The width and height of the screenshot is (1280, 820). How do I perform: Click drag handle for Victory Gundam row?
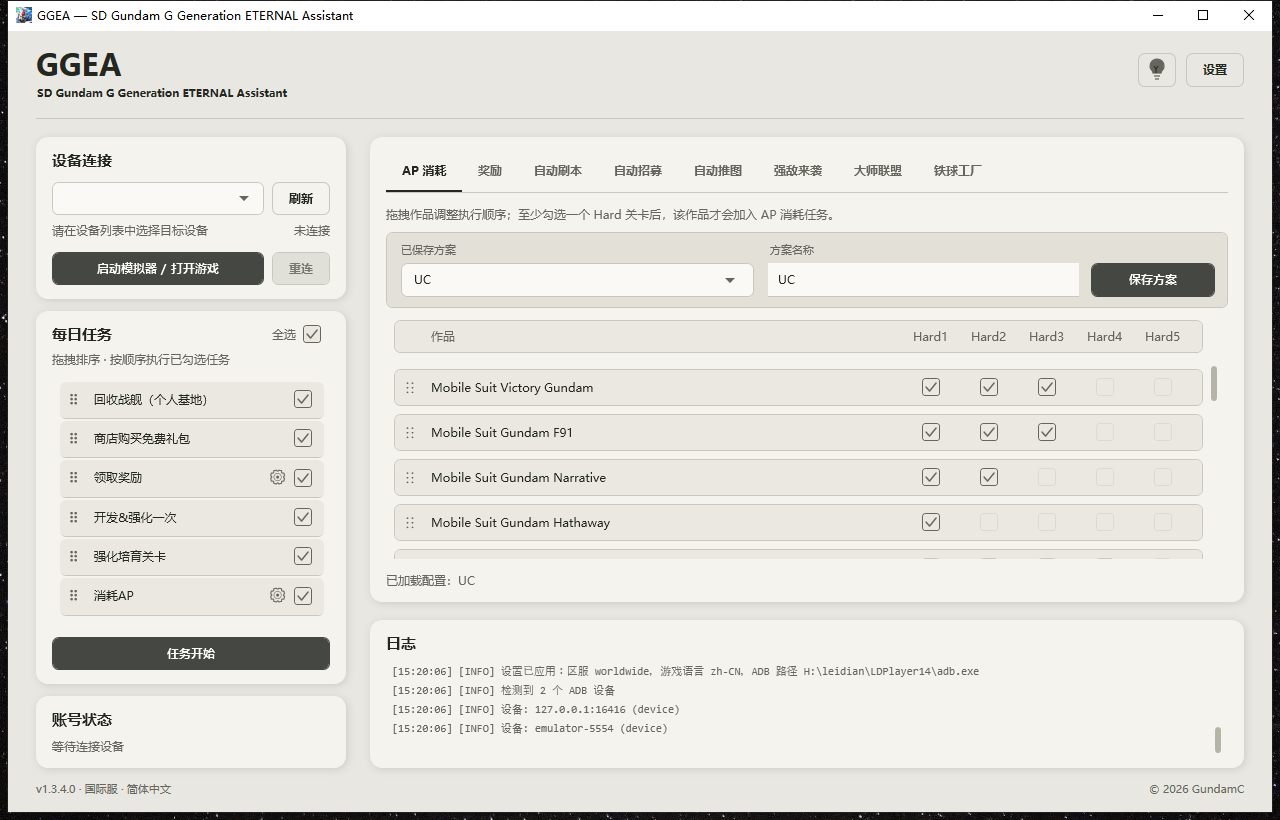point(410,388)
